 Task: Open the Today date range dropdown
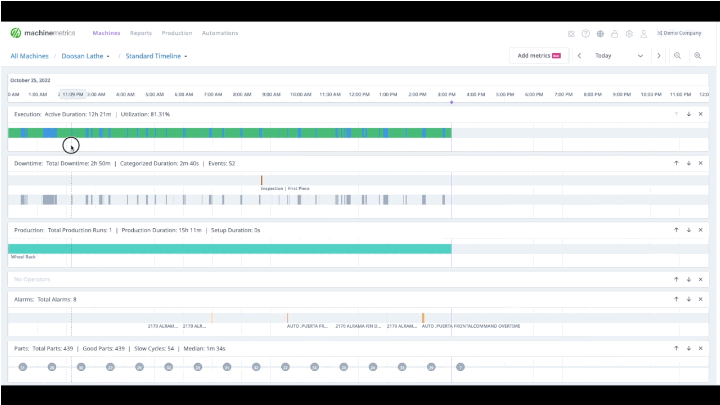[x=619, y=56]
